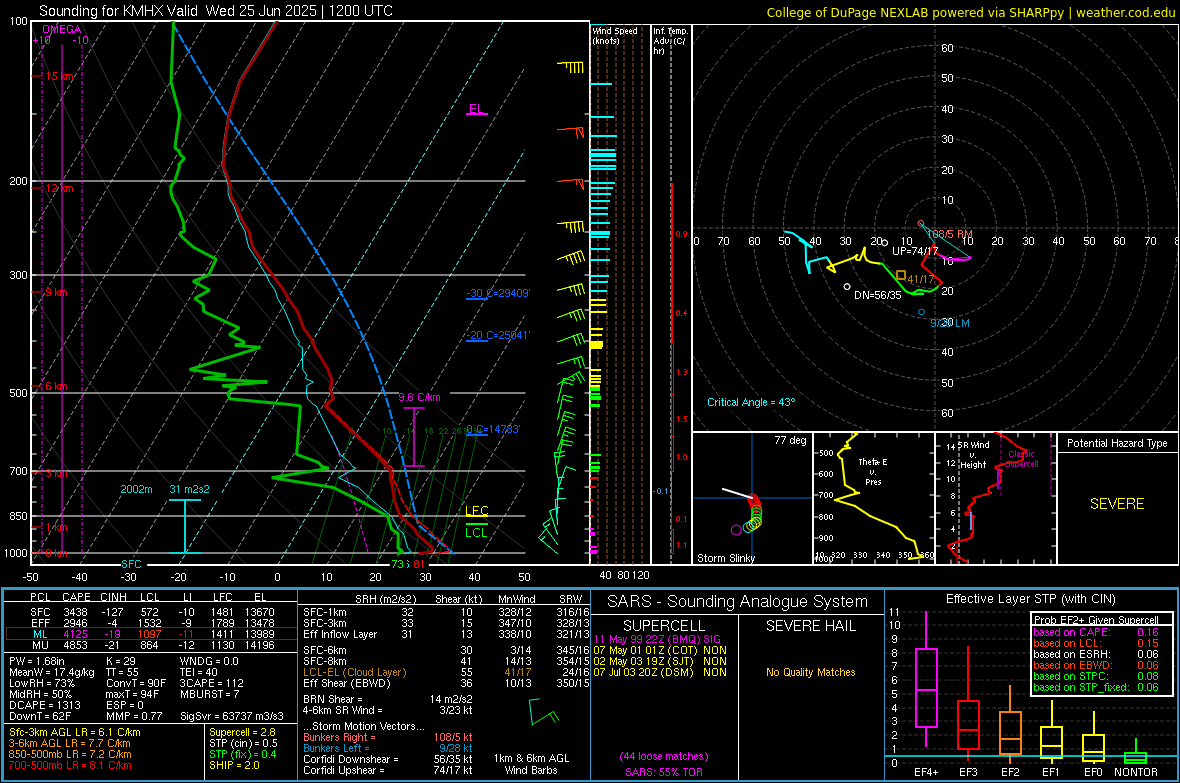Click the Wind Speed (knots) column header
1180x783 pixels.
point(615,35)
